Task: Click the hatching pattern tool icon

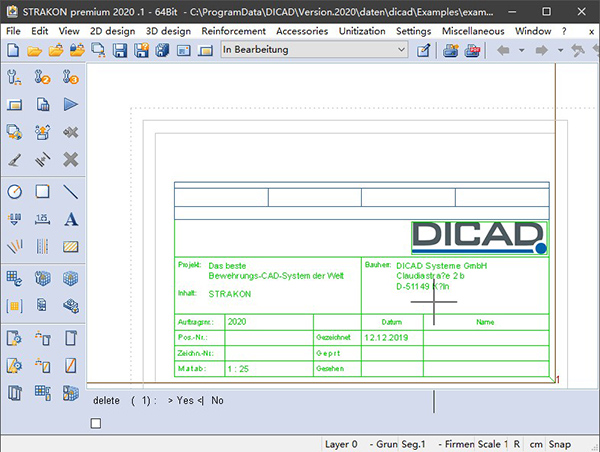Action: point(71,246)
